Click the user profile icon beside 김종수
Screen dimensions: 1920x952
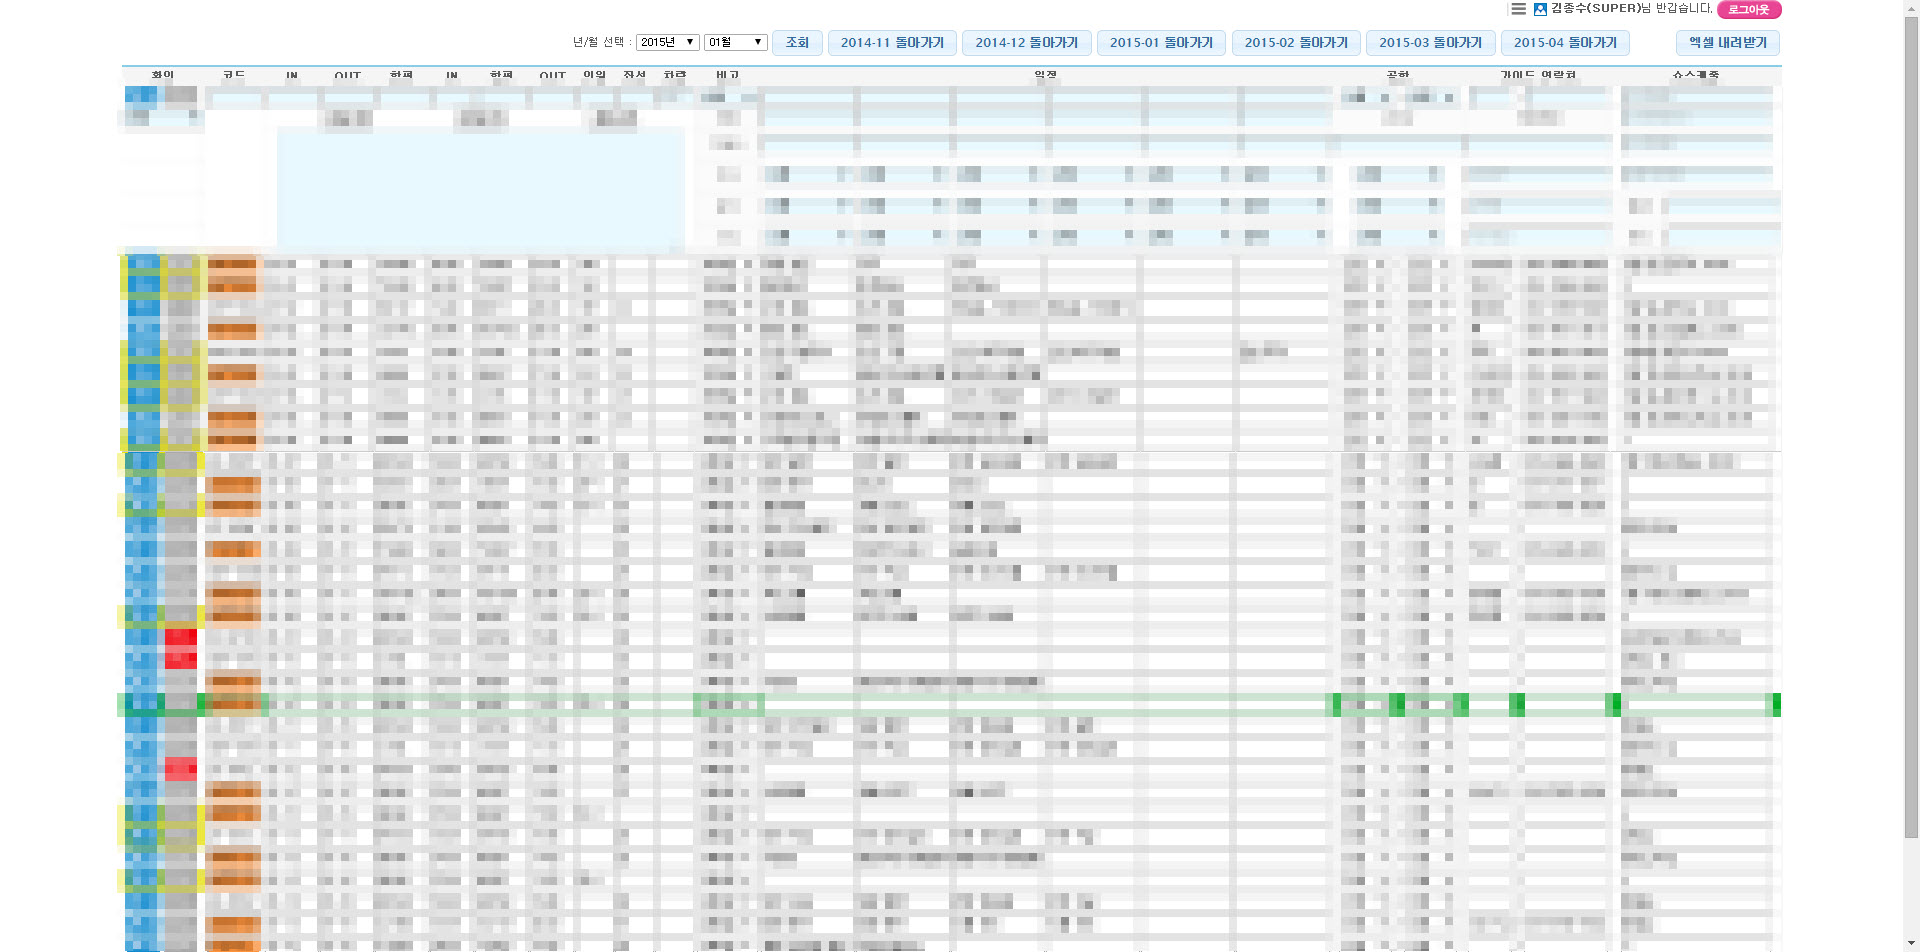(x=1540, y=9)
